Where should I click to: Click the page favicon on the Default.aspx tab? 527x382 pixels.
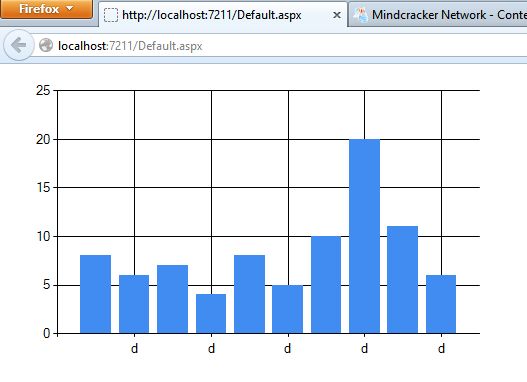click(x=111, y=15)
